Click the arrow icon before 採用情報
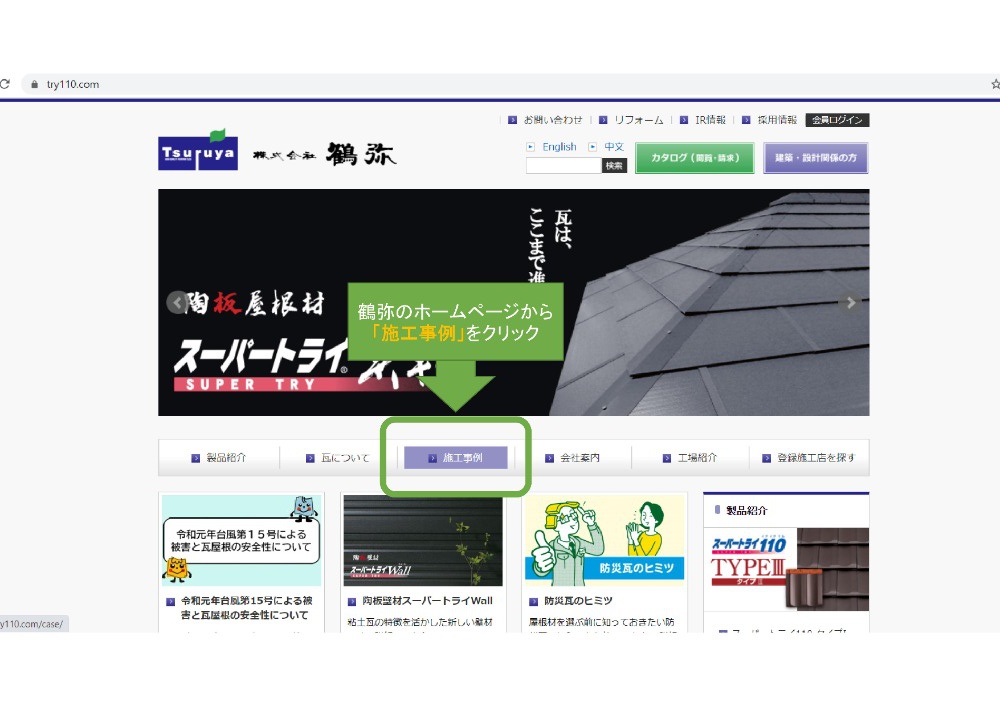Image resolution: width=1000 pixels, height=706 pixels. 746,120
